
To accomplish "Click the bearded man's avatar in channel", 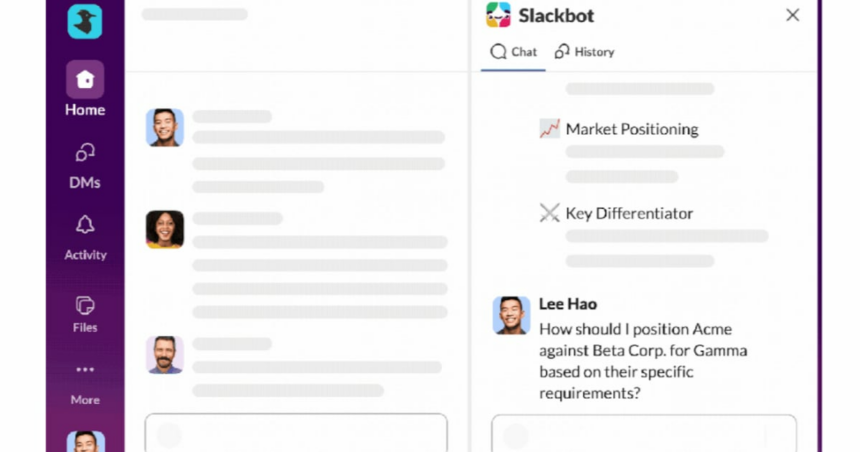I will (x=165, y=354).
